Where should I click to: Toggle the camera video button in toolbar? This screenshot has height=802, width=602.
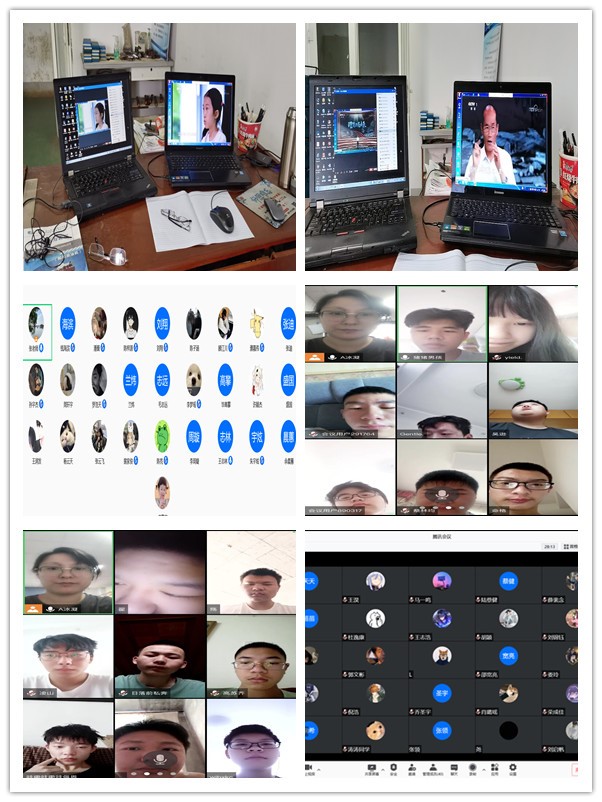[x=310, y=768]
